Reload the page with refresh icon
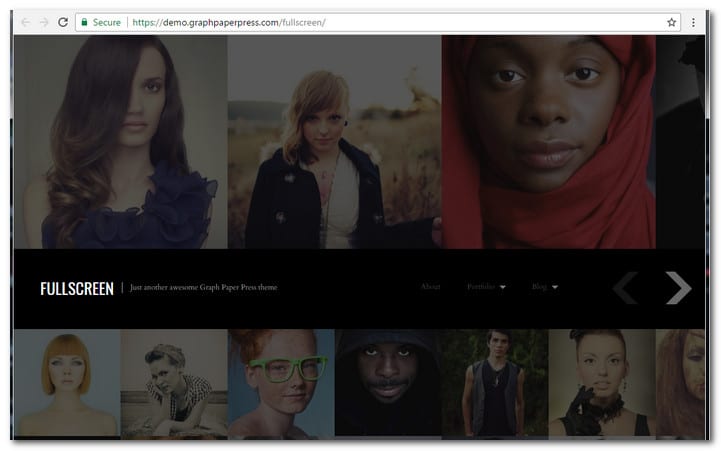 pyautogui.click(x=63, y=22)
